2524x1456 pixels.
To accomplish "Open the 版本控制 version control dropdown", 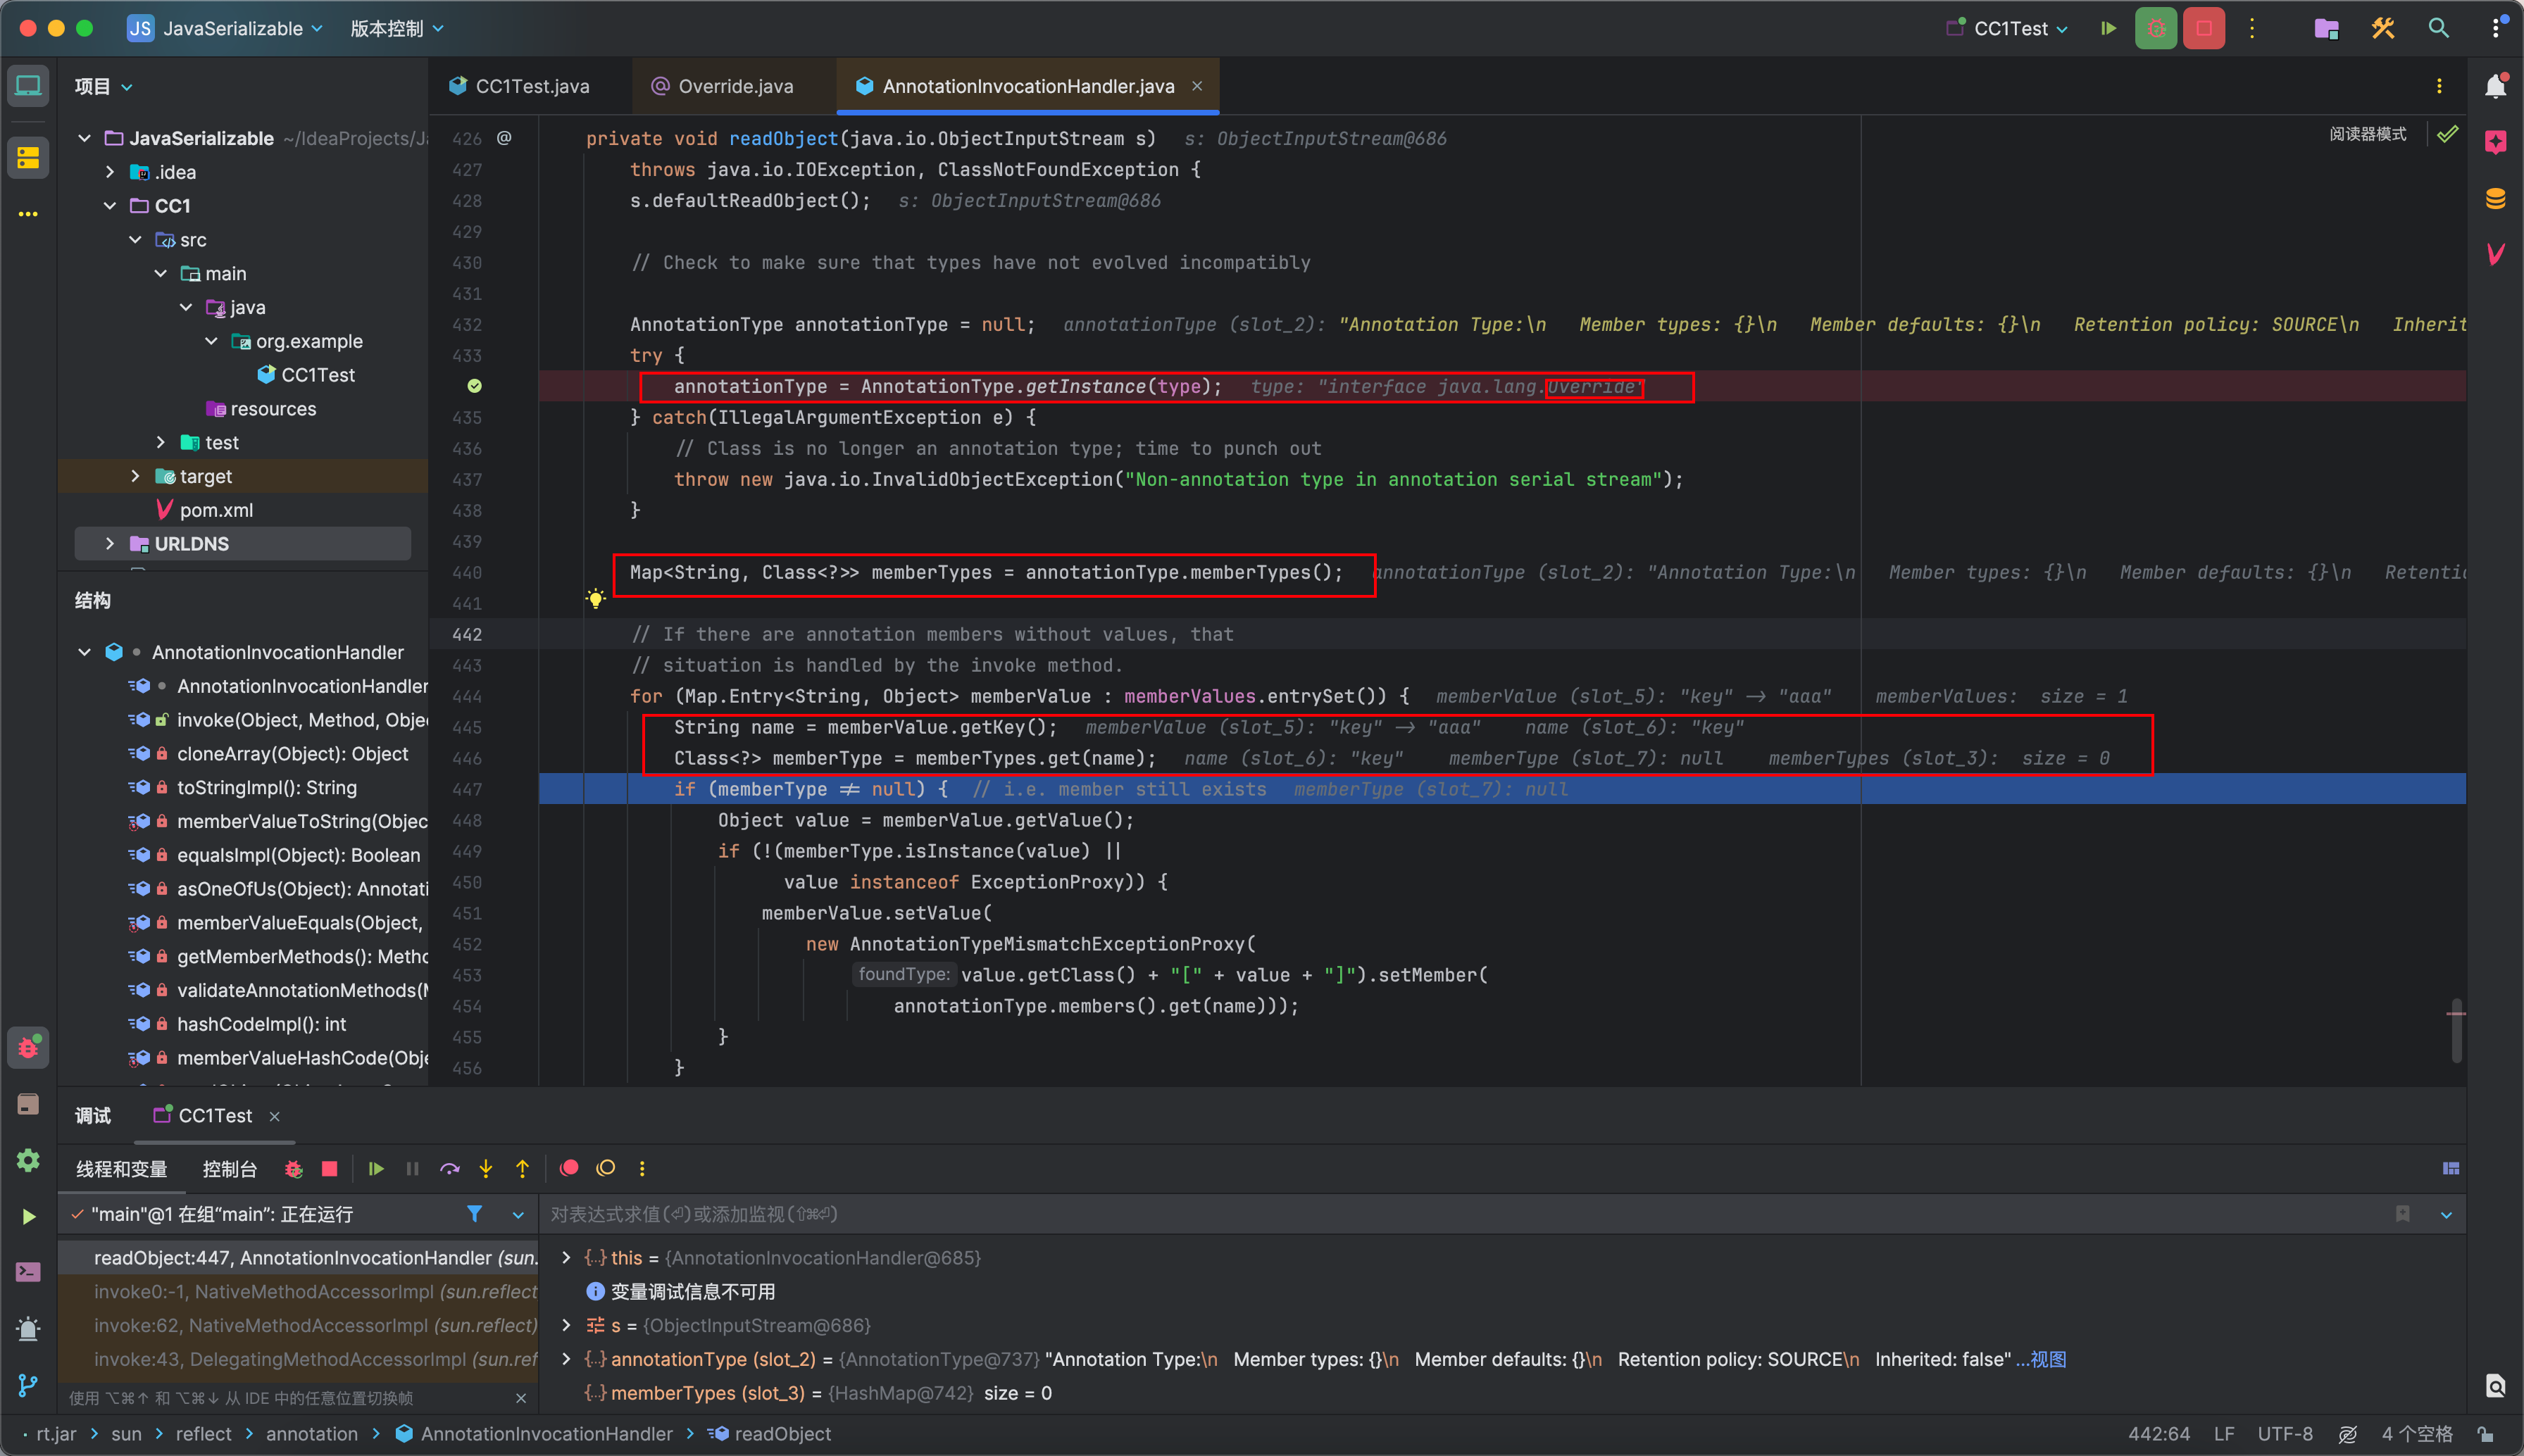I will point(396,28).
